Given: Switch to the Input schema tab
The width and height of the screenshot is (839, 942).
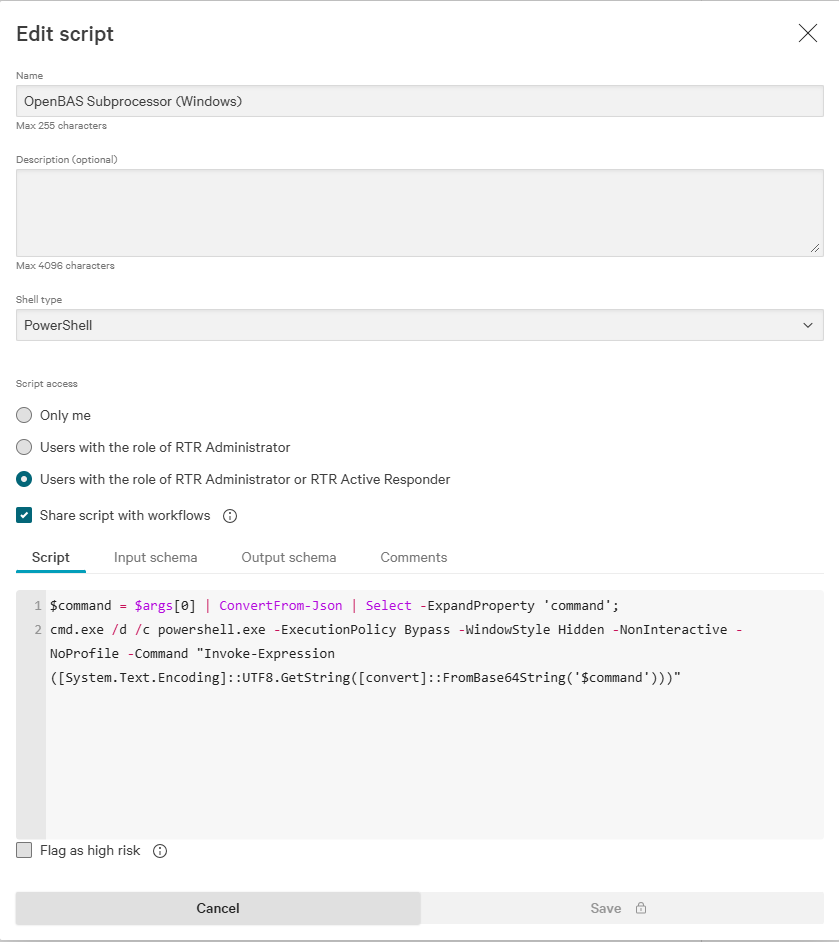Looking at the screenshot, I should (x=156, y=557).
